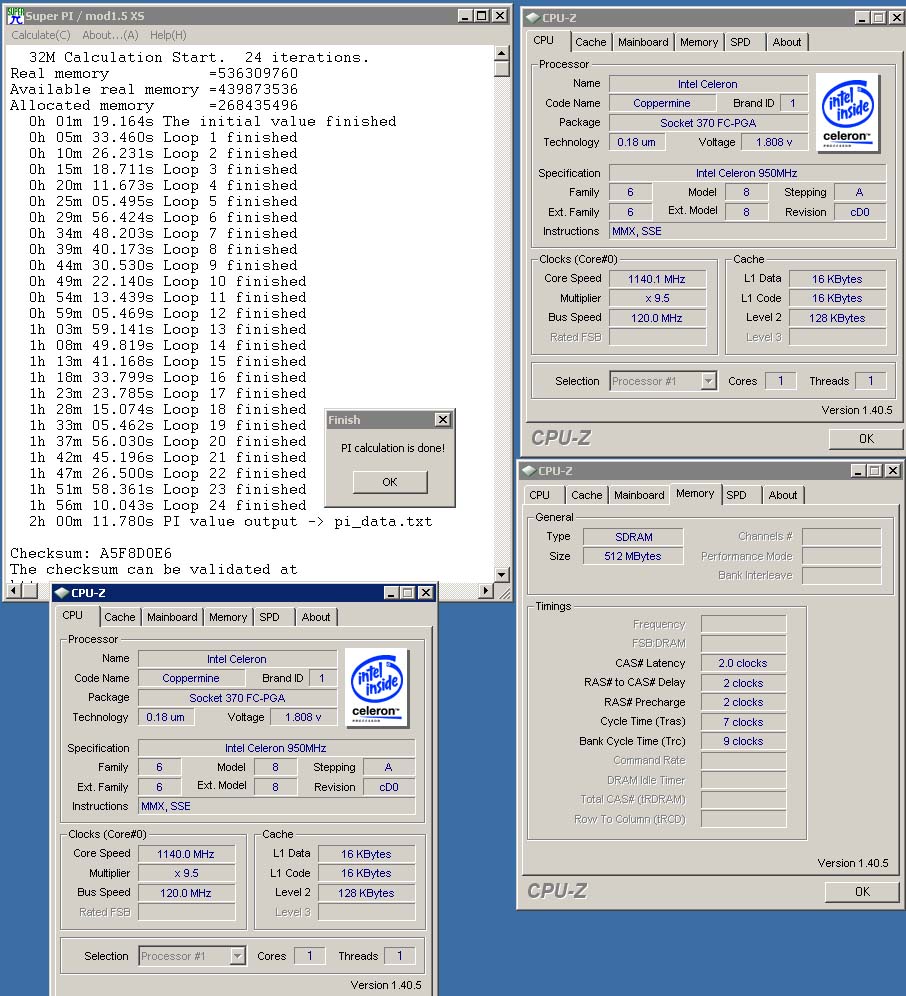Open About tab in the Memory CPU-Z window

(783, 495)
